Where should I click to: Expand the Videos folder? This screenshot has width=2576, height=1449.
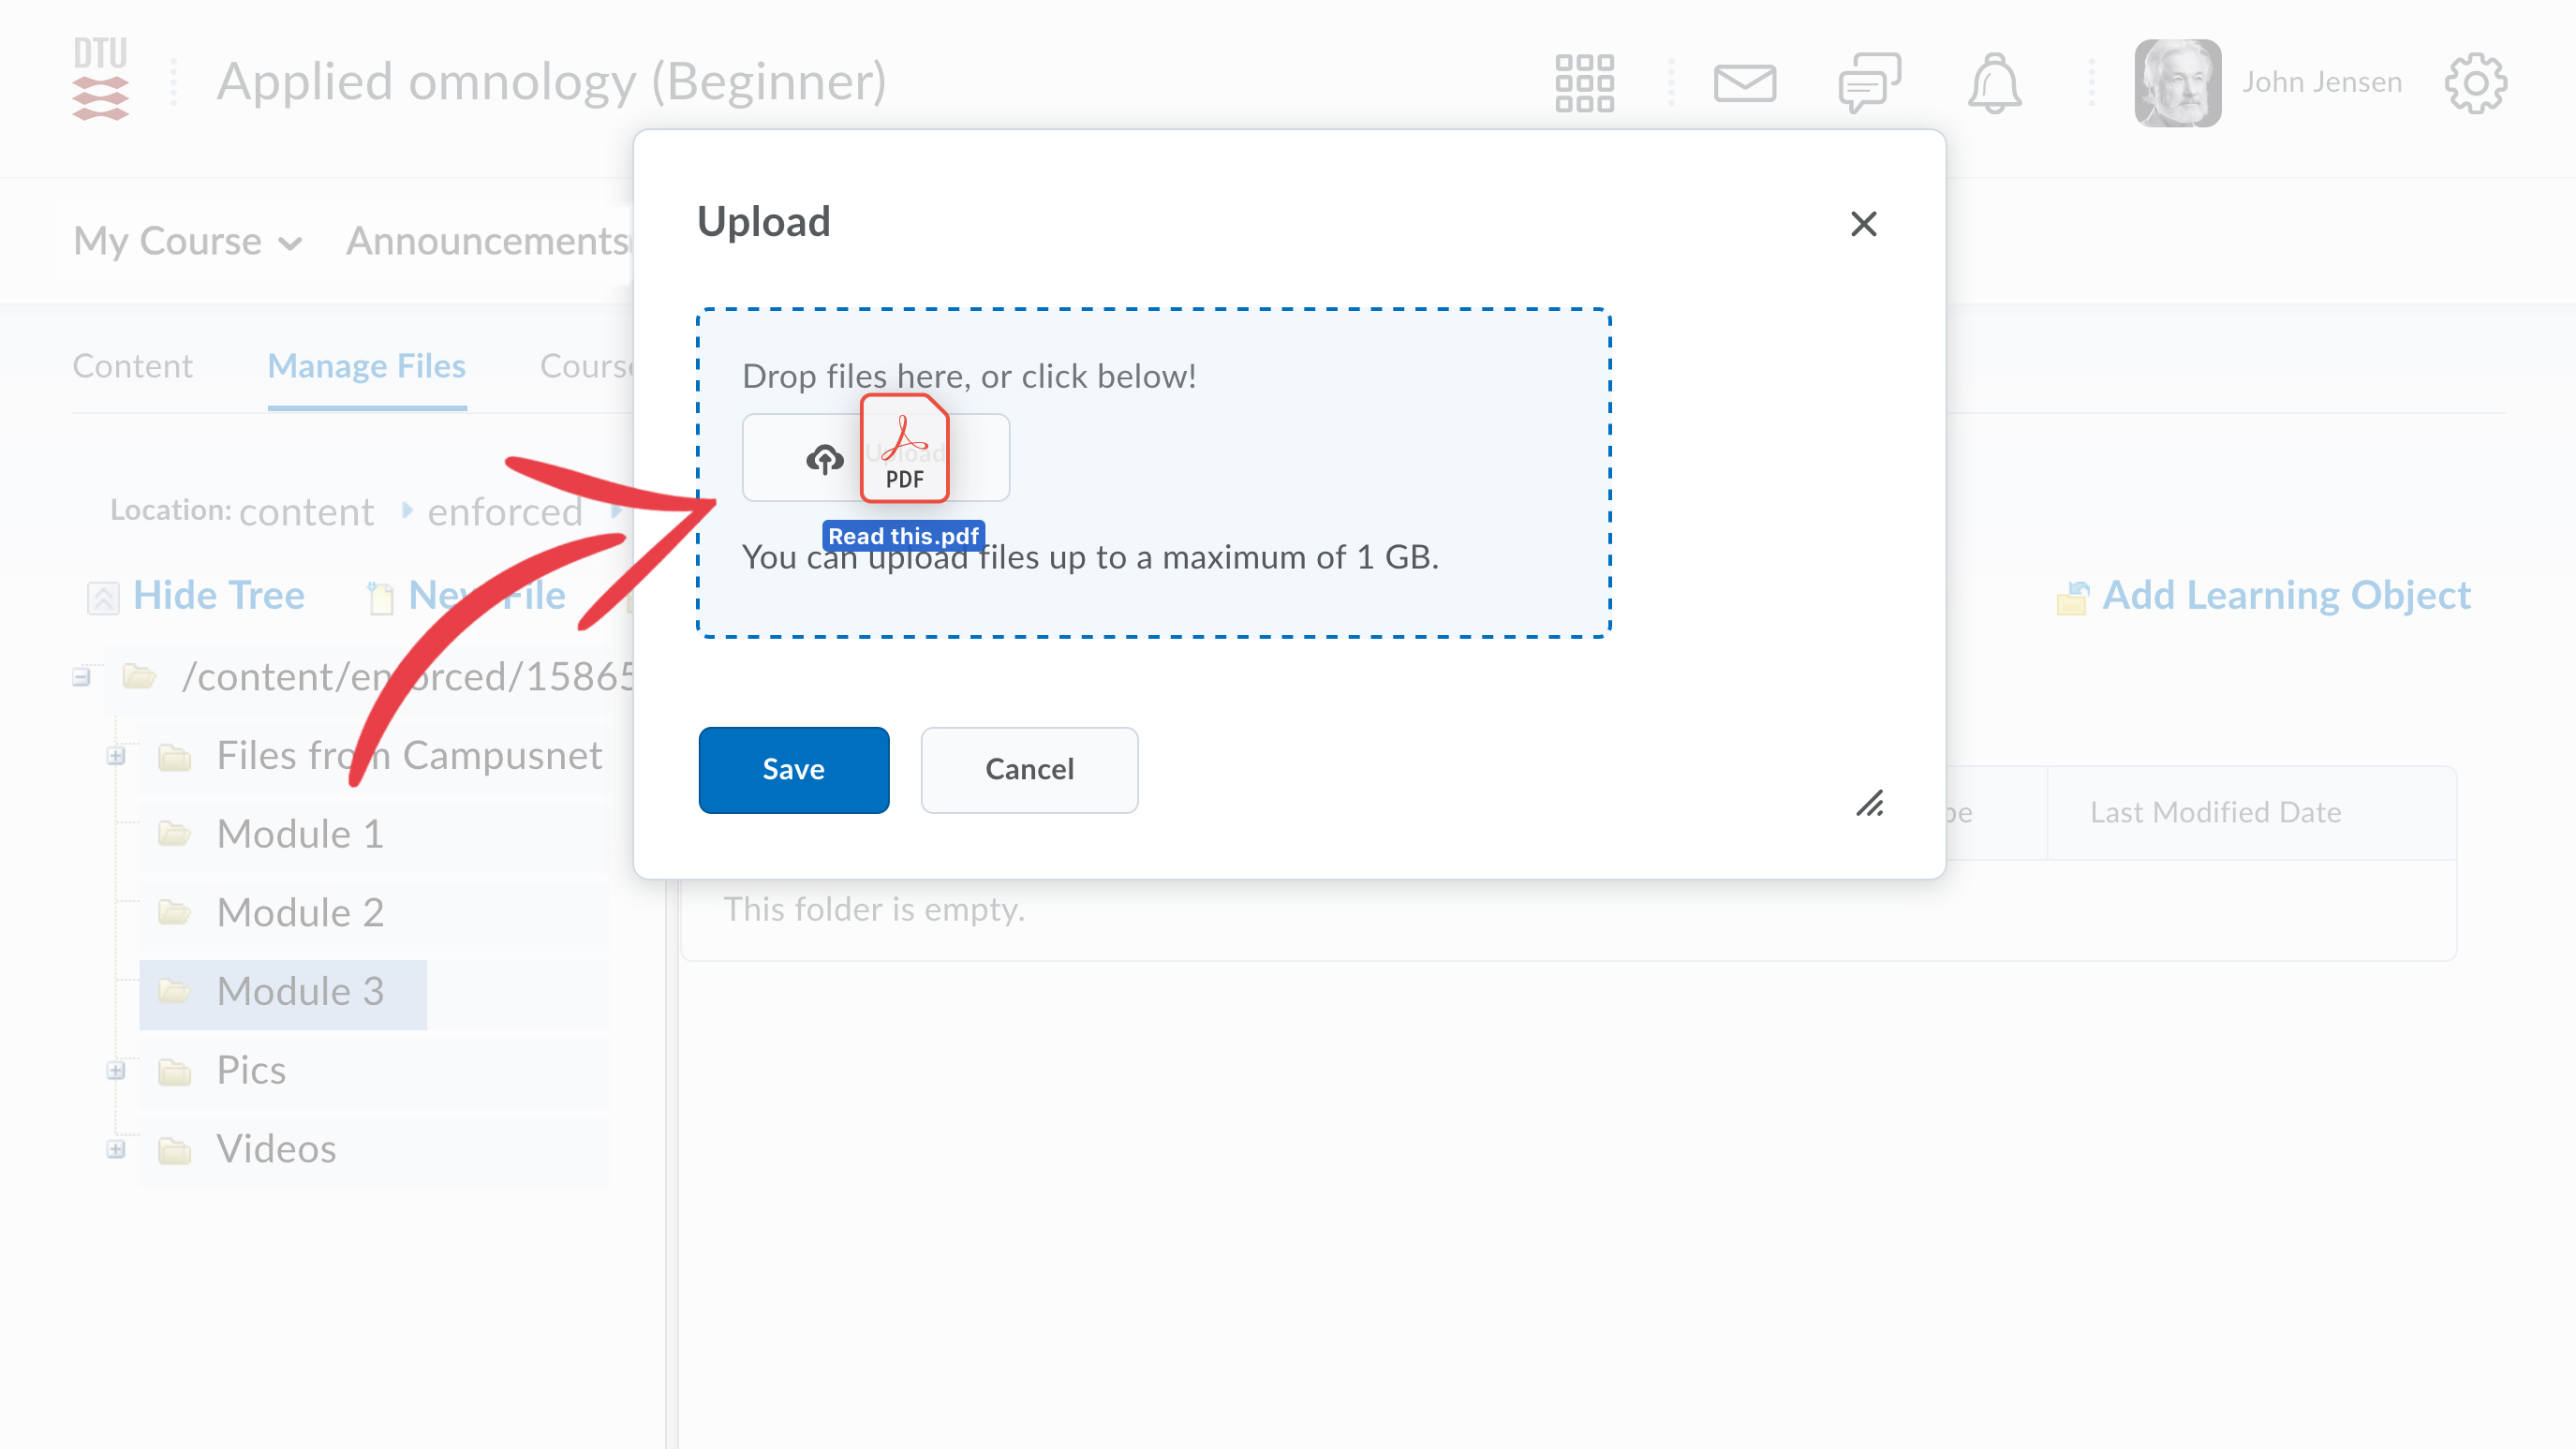click(116, 1149)
